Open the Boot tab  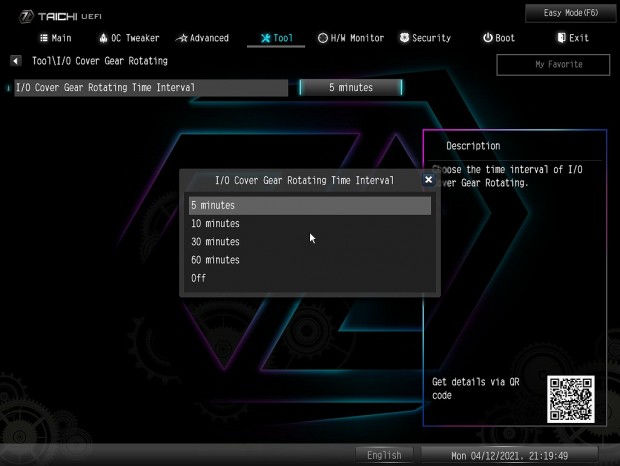499,38
